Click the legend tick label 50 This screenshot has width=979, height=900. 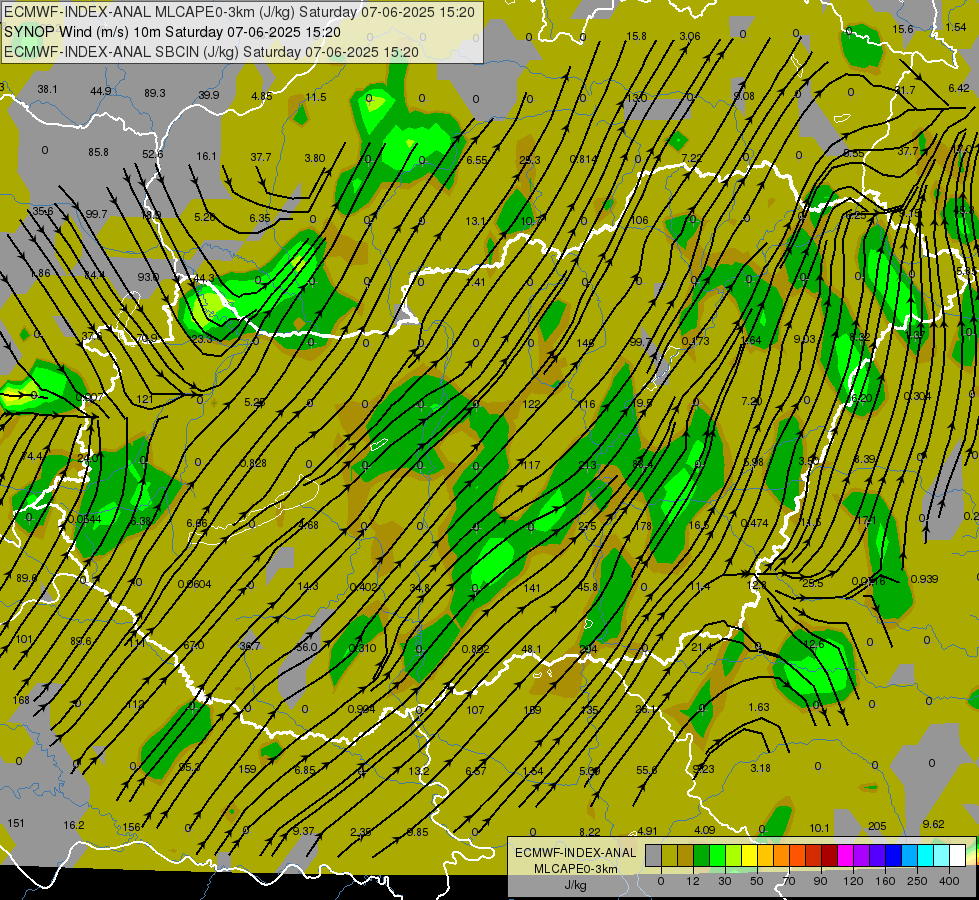757,881
